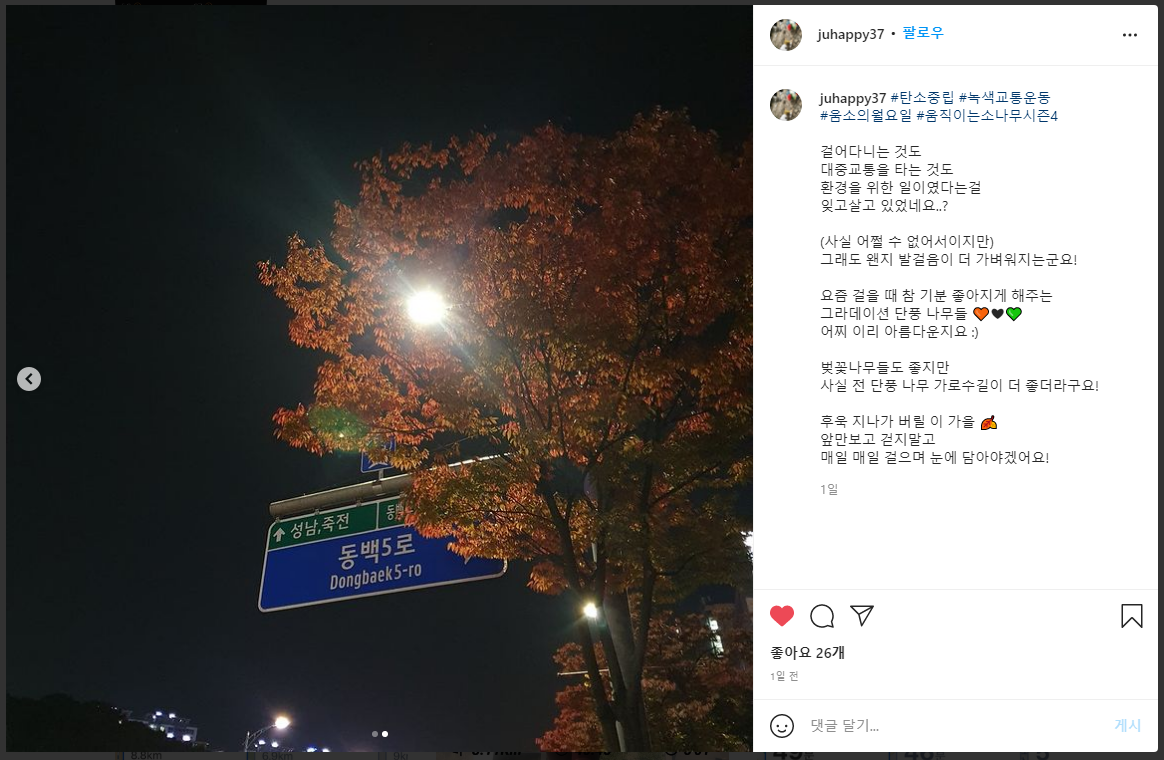Click caption avatar next to juhappy37

click(x=785, y=105)
